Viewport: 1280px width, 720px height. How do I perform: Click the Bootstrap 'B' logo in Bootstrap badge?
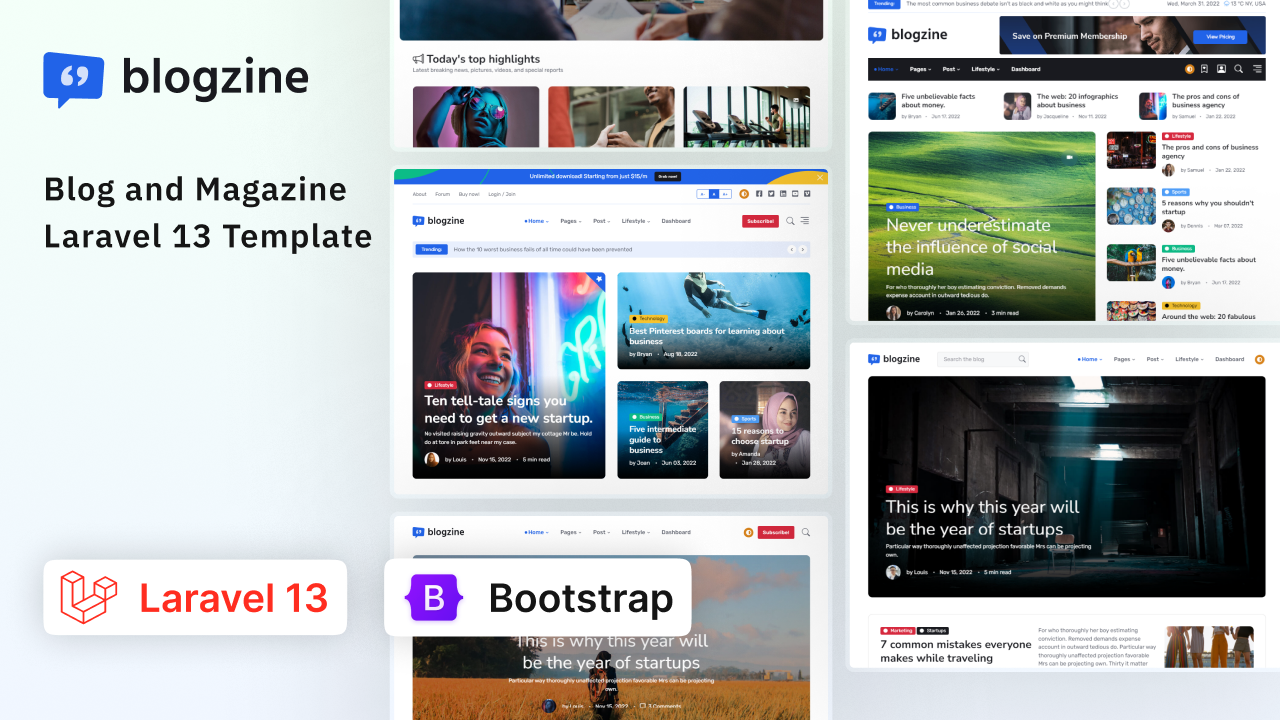point(434,598)
